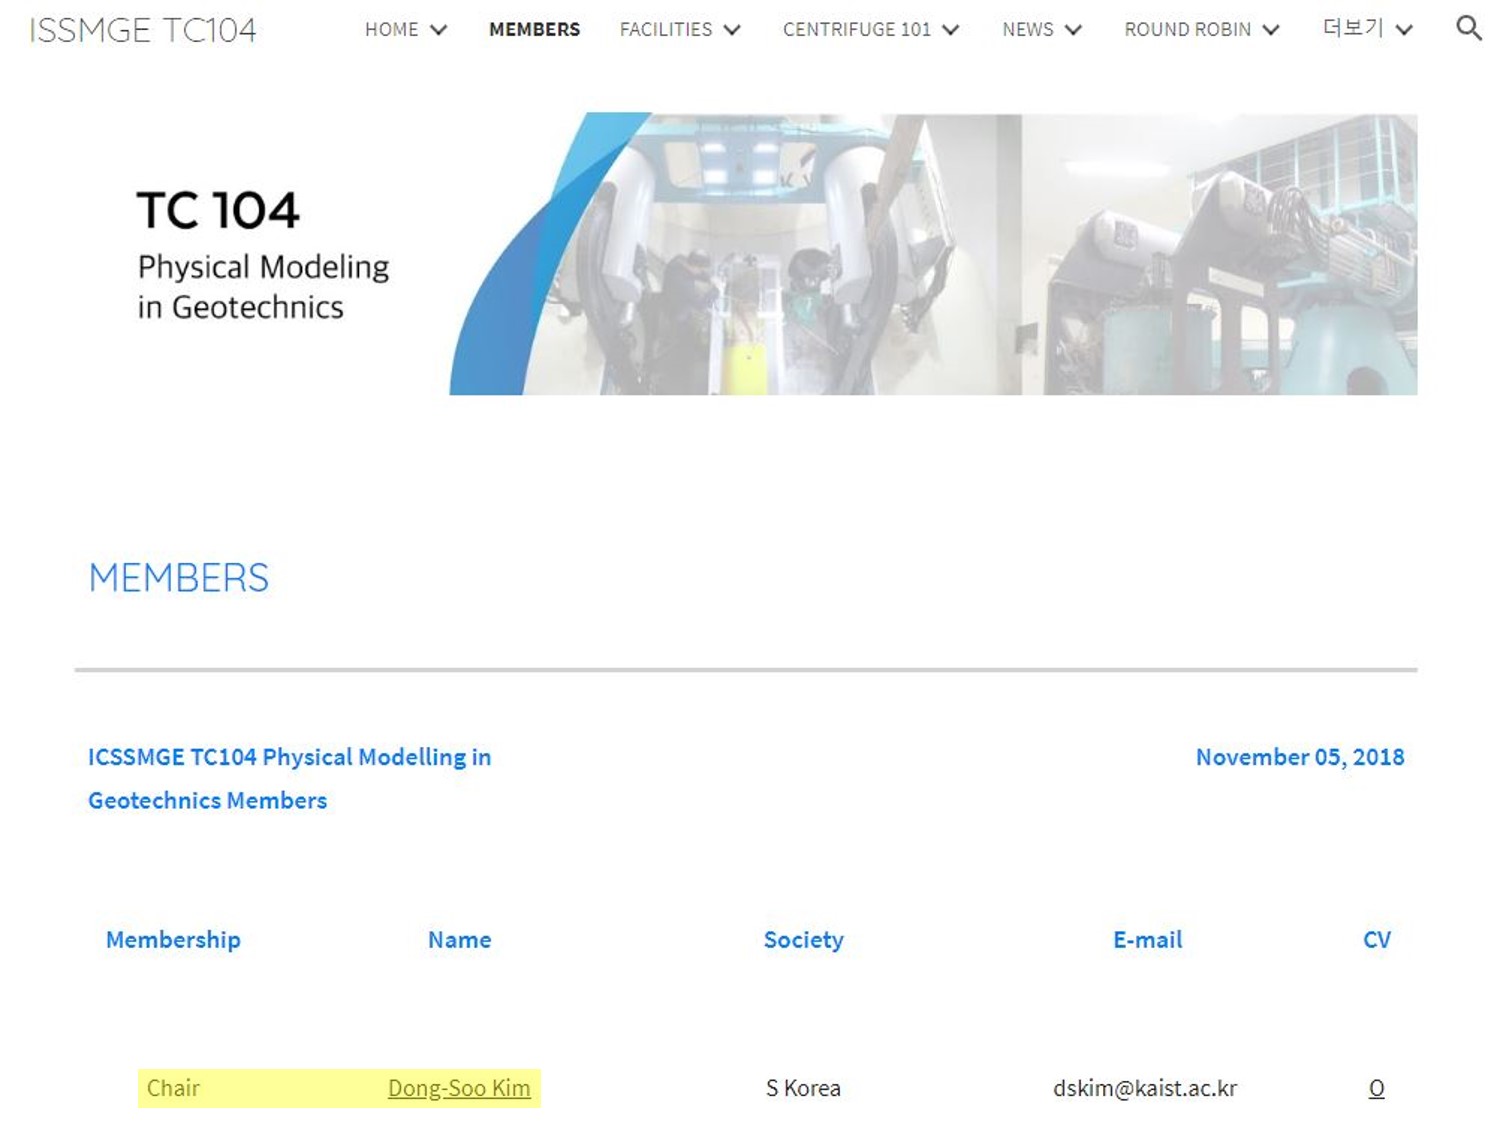
Task: Open the 더보기 nav item
Action: coord(1353,29)
